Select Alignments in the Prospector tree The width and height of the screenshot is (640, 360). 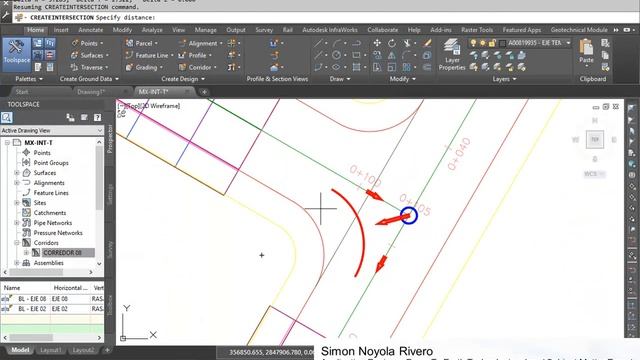pos(49,183)
